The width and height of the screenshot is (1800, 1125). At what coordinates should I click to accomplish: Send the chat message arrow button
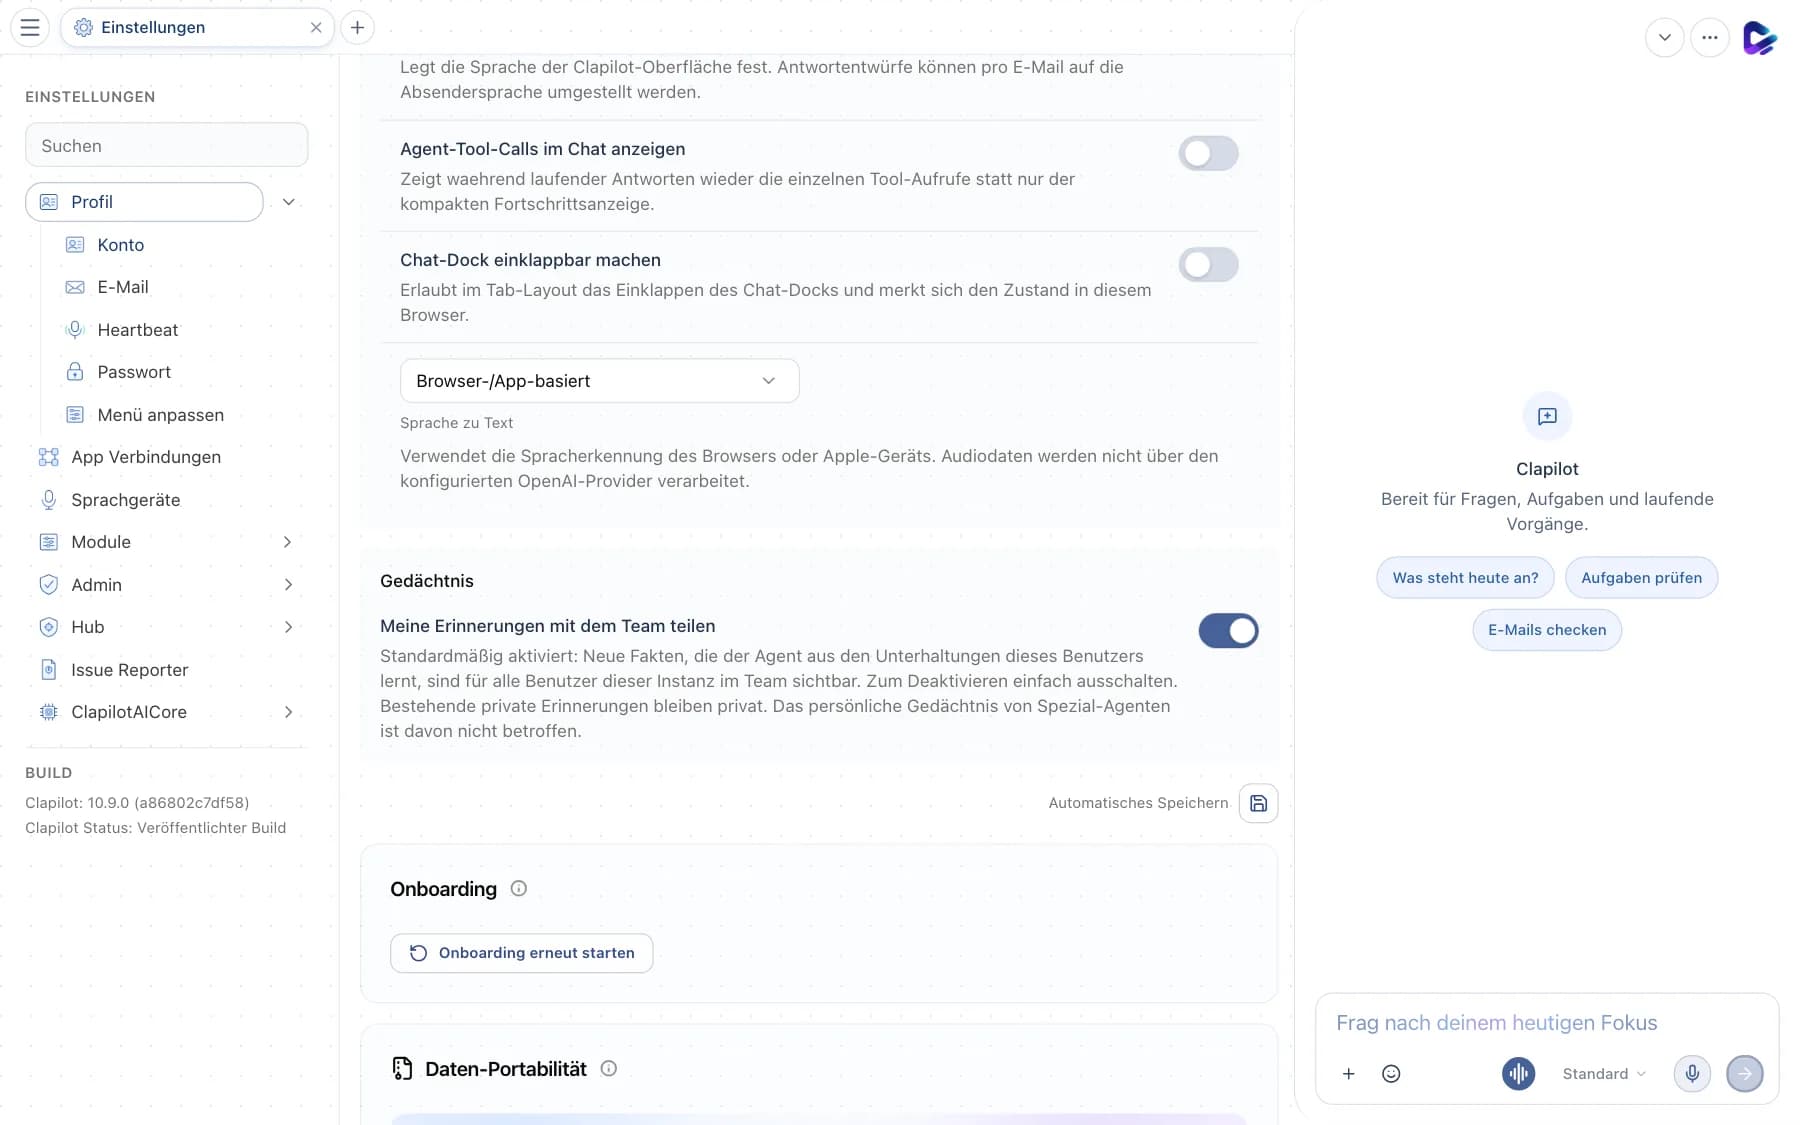(1745, 1074)
